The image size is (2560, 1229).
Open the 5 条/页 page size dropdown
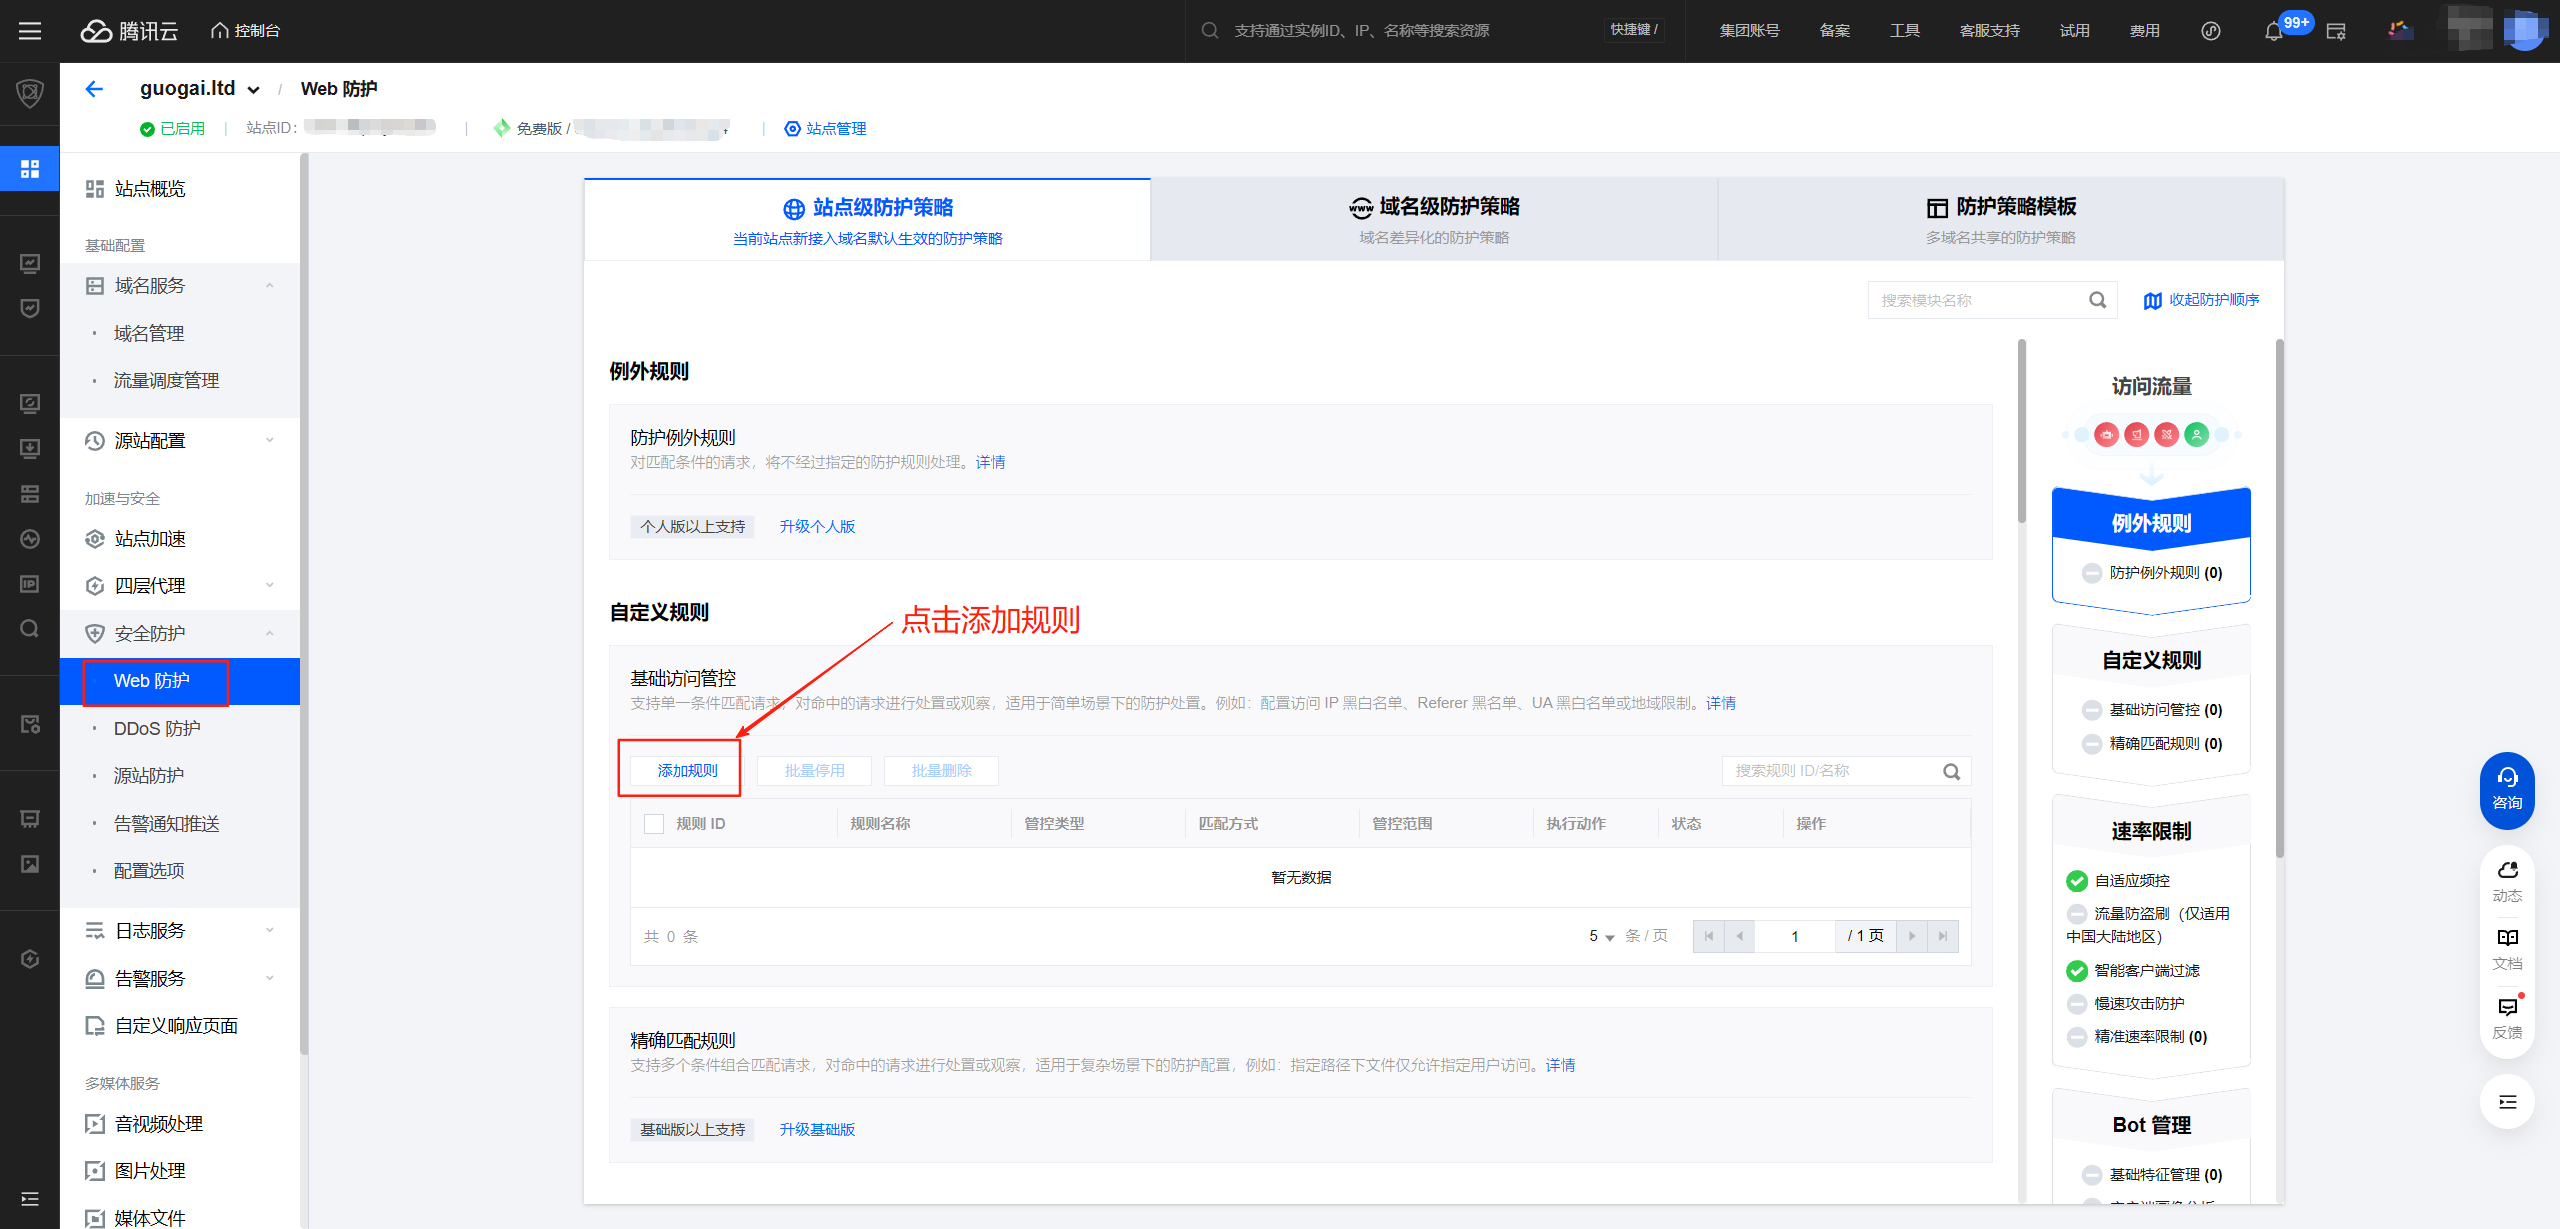point(1601,936)
